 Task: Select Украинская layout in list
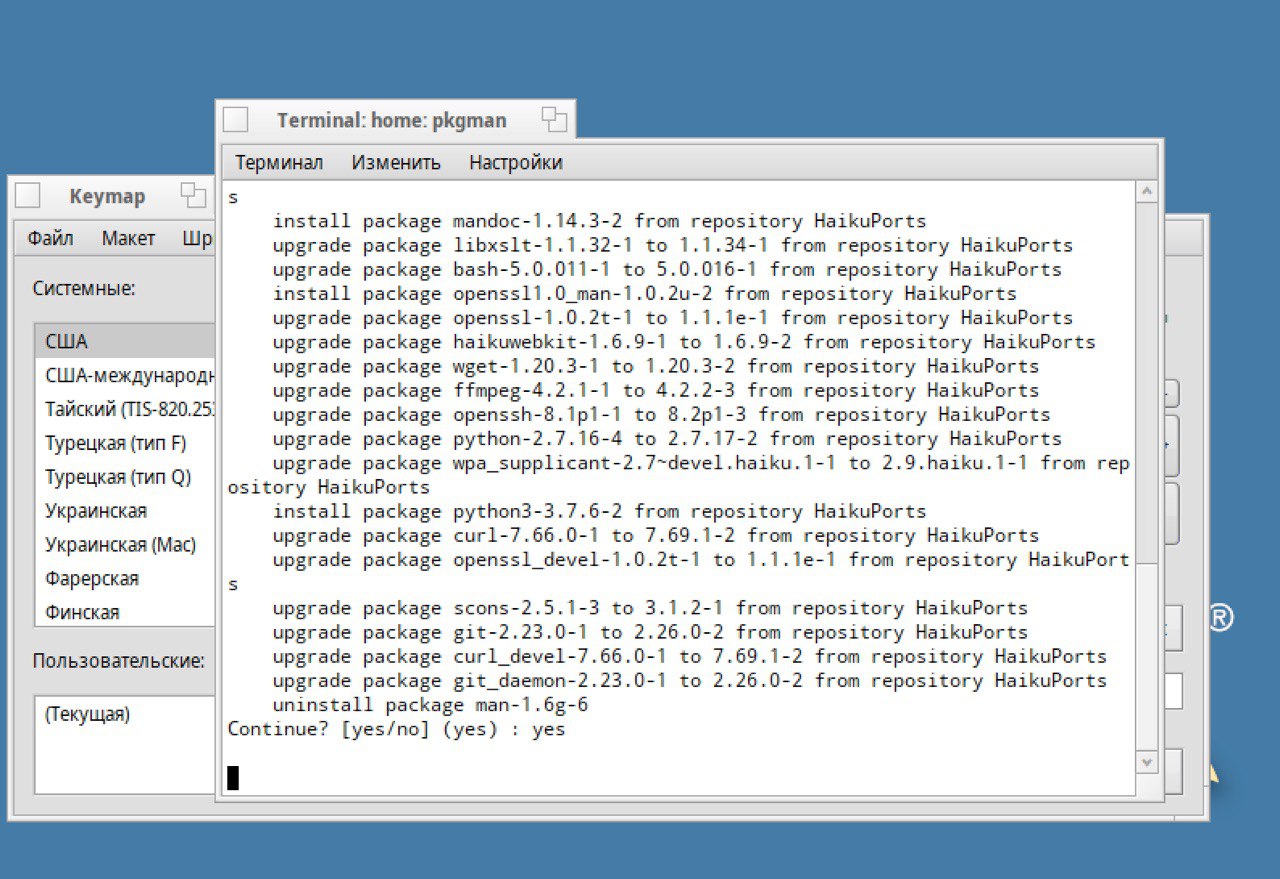pyautogui.click(x=125, y=511)
